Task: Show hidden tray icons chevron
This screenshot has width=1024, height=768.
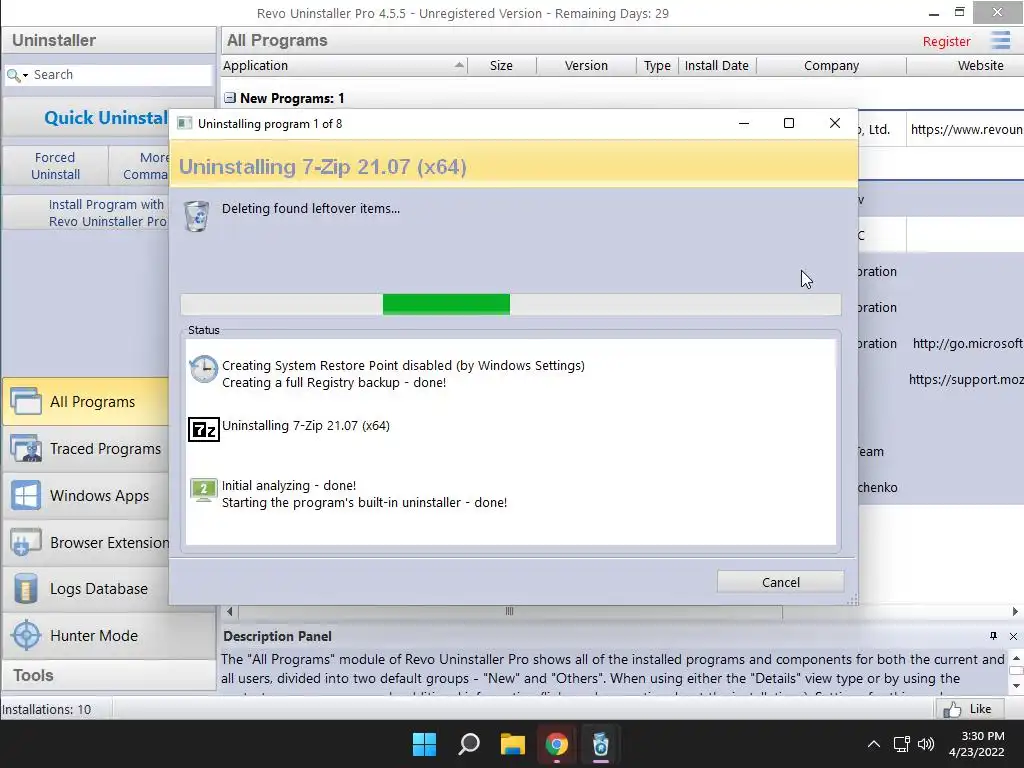Action: tap(873, 744)
